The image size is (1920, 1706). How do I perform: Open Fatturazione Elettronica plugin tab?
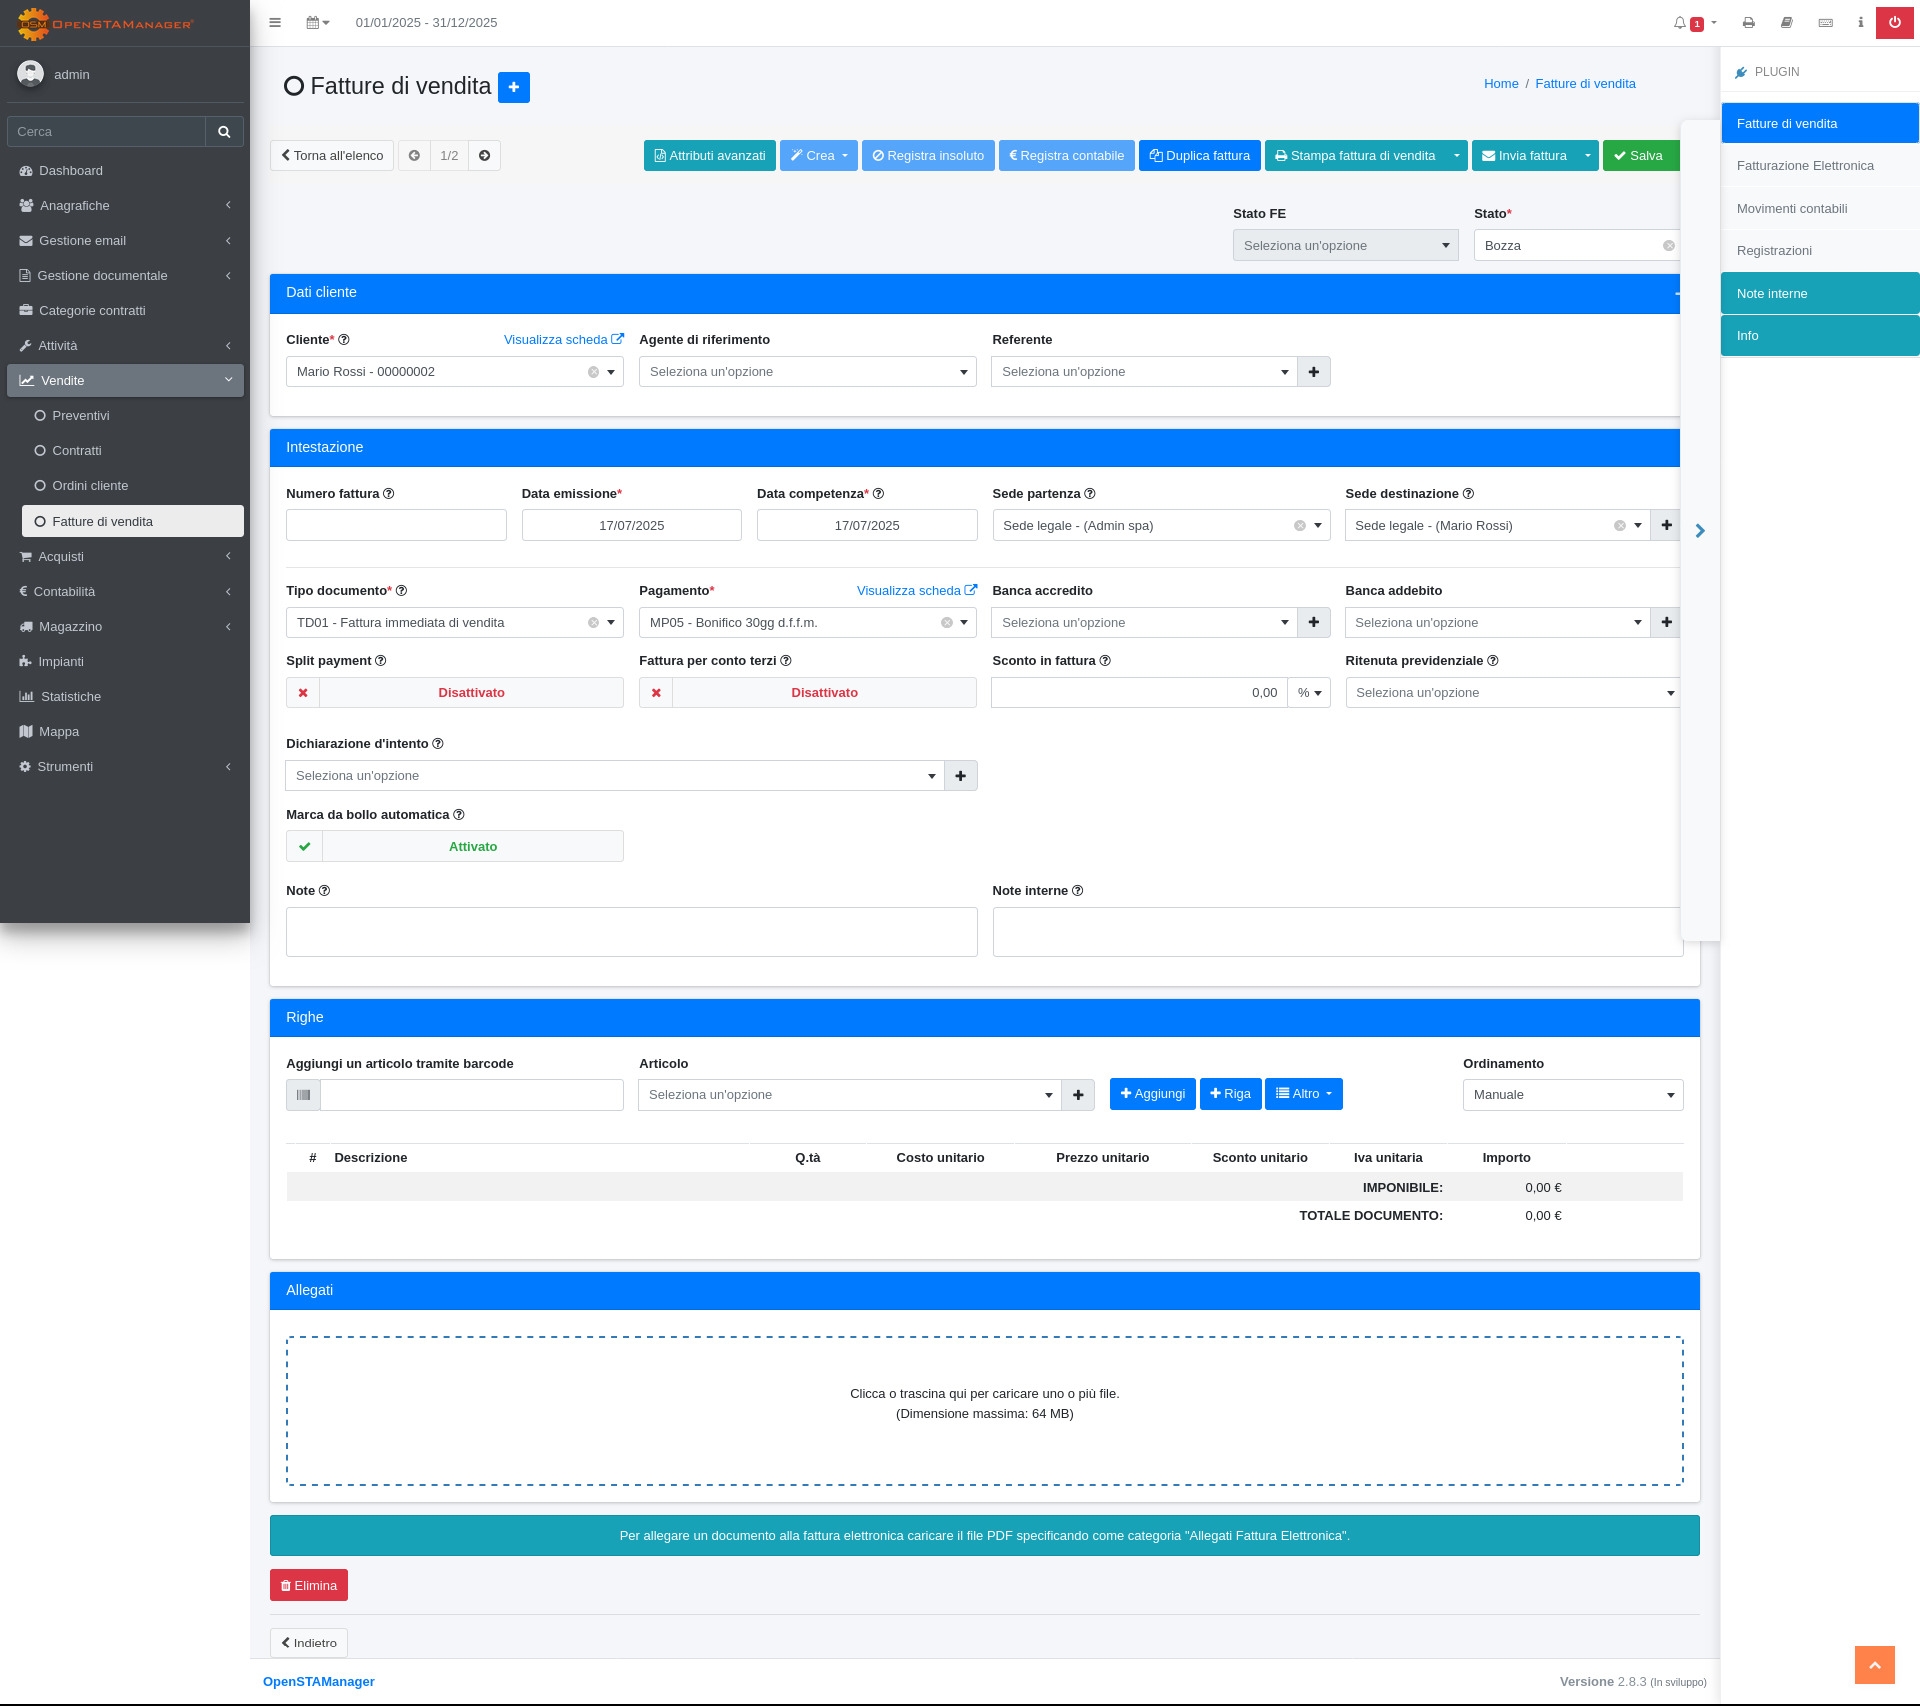pyautogui.click(x=1805, y=166)
